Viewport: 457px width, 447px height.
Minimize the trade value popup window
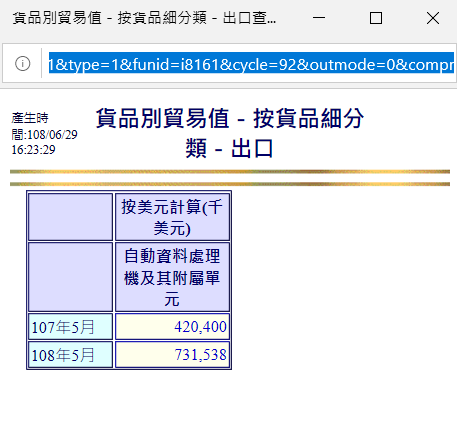point(319,18)
